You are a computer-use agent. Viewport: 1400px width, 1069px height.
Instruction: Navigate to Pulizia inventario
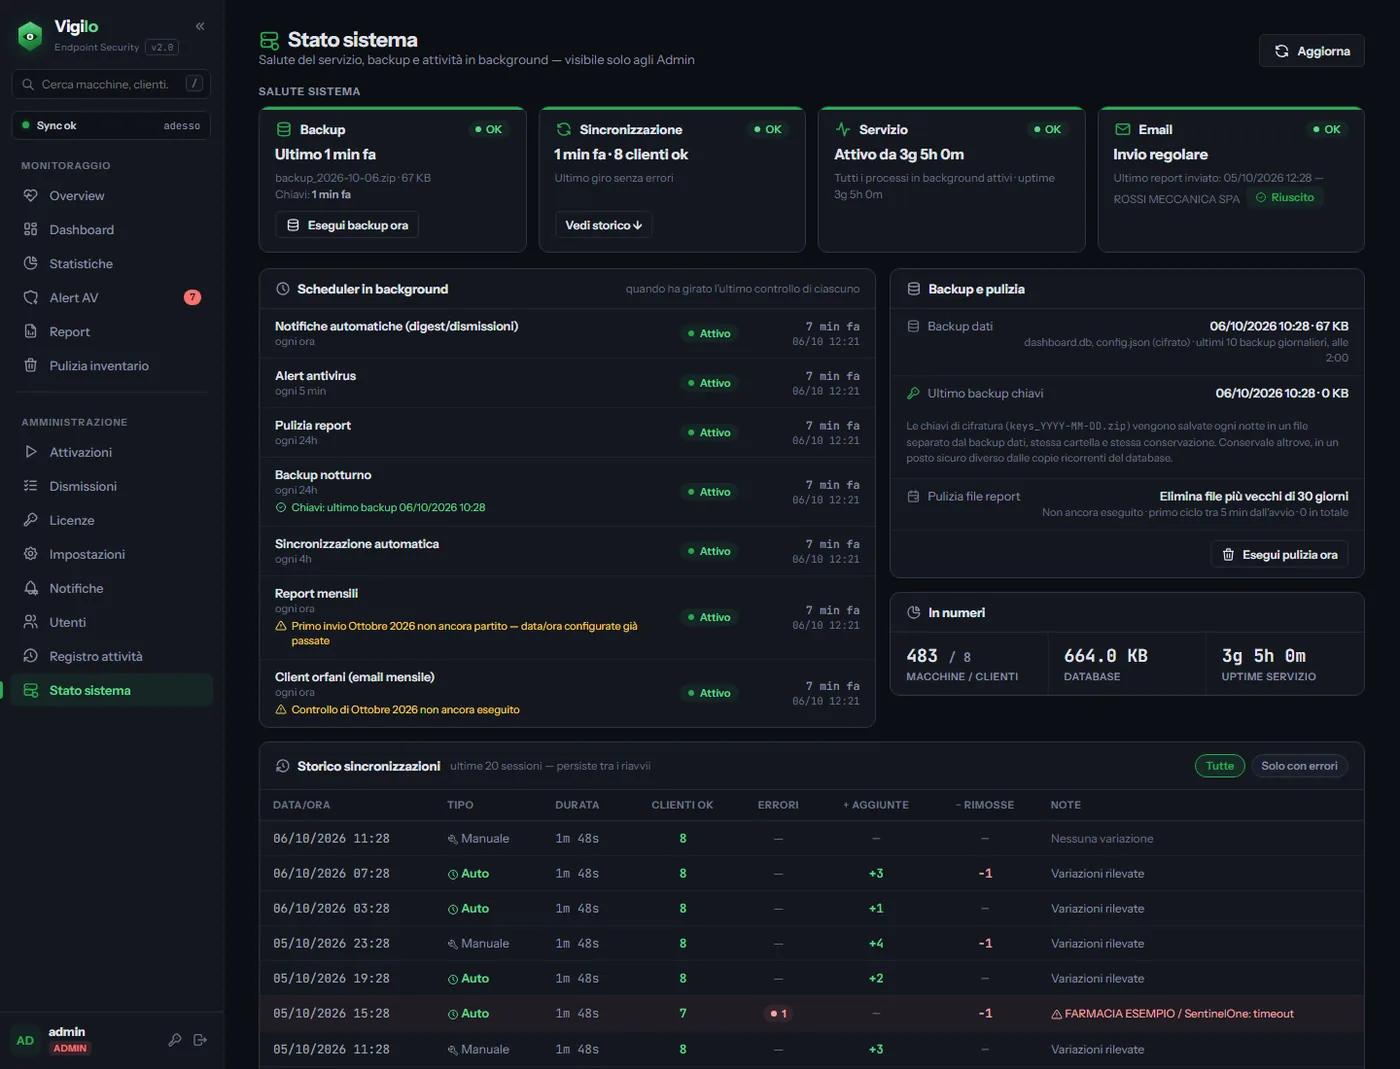click(111, 366)
